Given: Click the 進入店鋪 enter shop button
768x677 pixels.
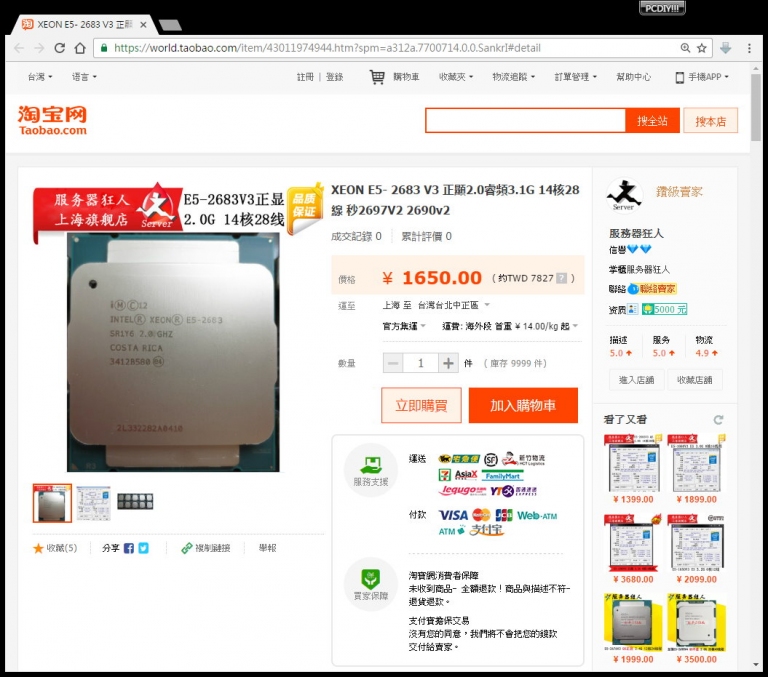Looking at the screenshot, I should click(x=637, y=380).
